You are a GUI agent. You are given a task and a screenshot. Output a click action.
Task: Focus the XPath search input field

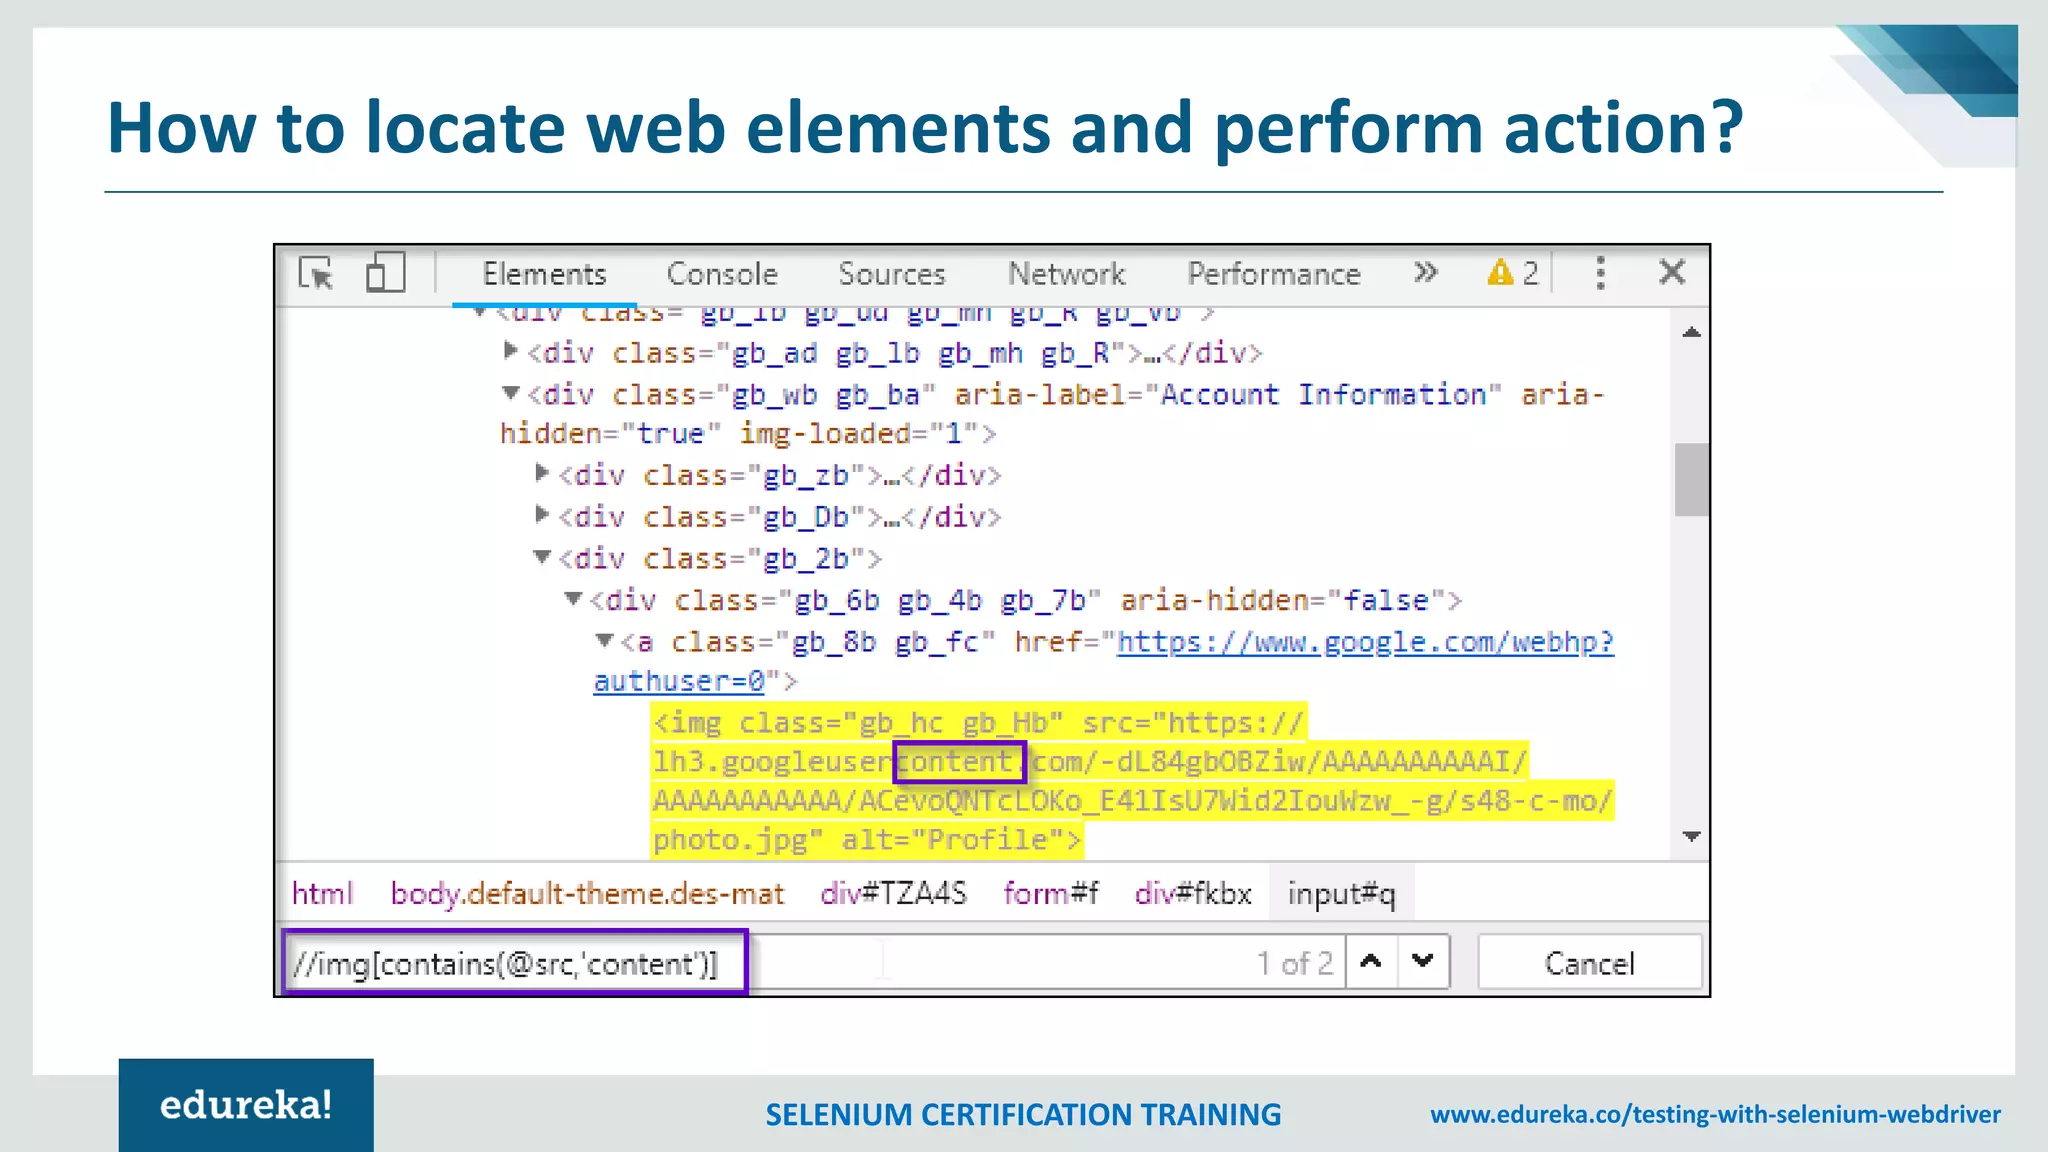[813, 963]
